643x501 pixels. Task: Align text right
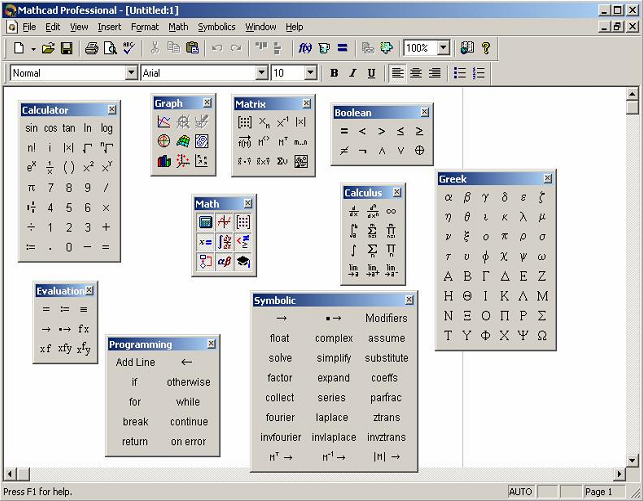[x=435, y=73]
